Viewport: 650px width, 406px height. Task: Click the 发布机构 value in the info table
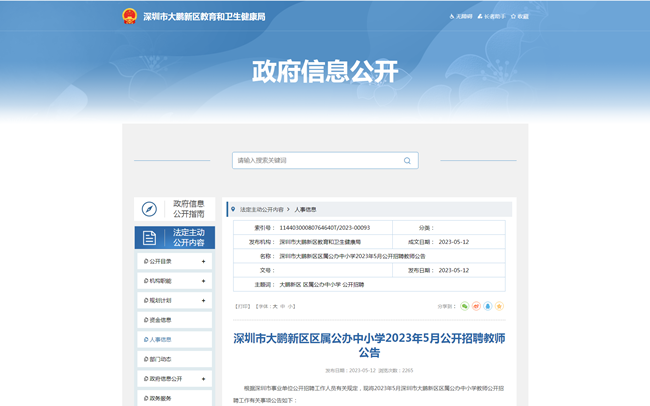coord(320,242)
